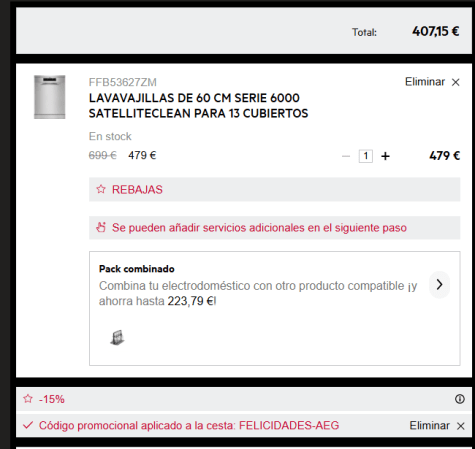
Task: Click the hand icon for additional services
Action: pyautogui.click(x=101, y=227)
